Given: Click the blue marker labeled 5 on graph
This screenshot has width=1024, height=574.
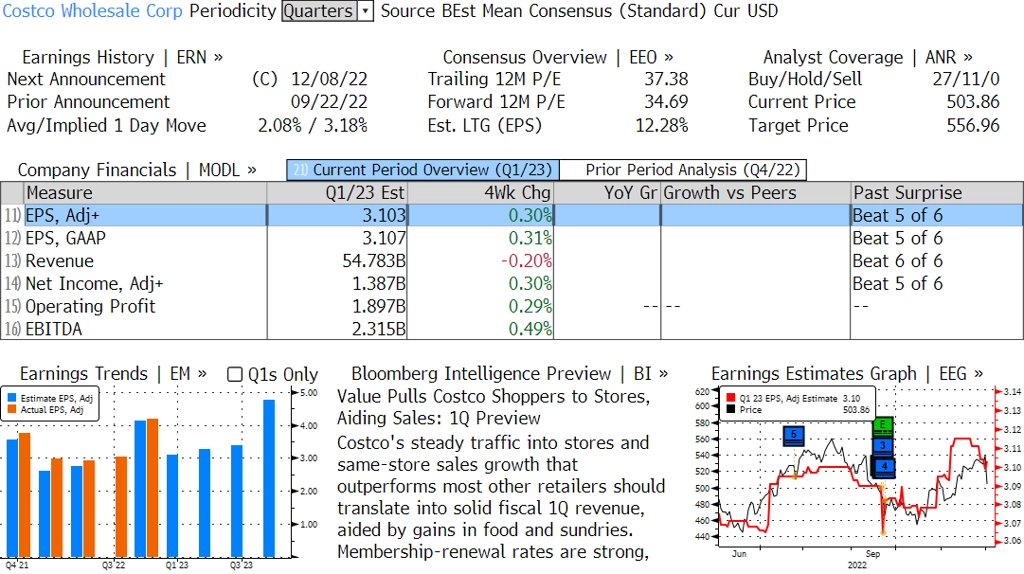Looking at the screenshot, I should click(x=793, y=436).
